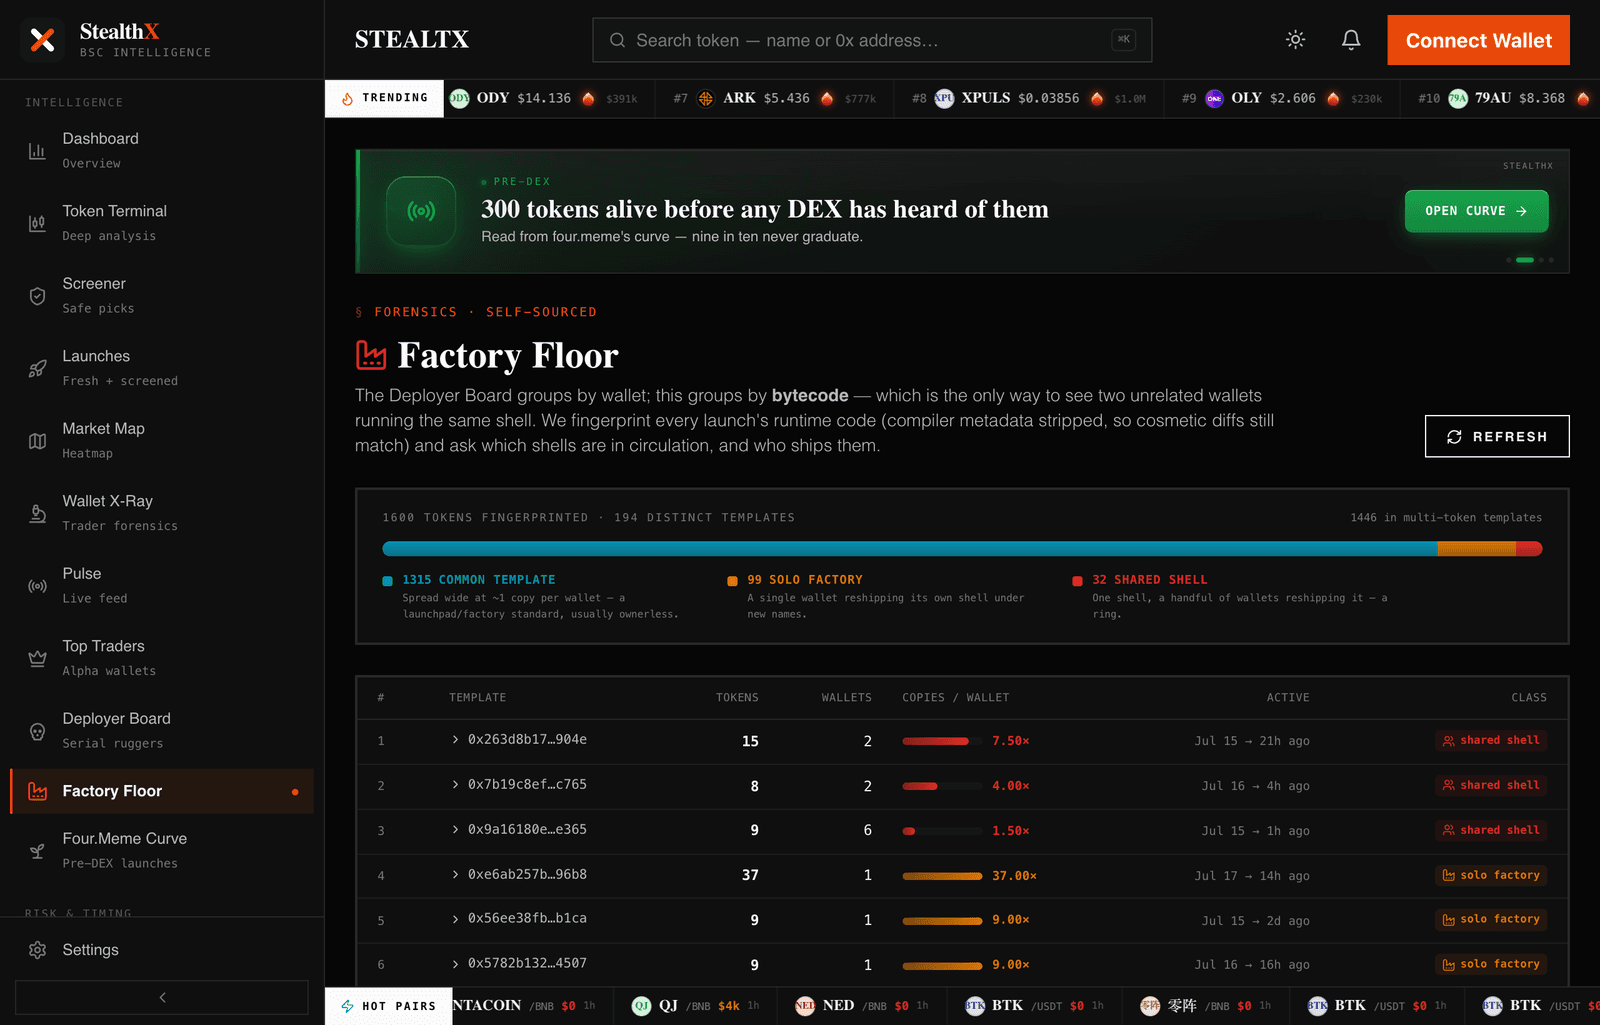Click the HOT PAIRS label
This screenshot has width=1600, height=1025.
[399, 1006]
